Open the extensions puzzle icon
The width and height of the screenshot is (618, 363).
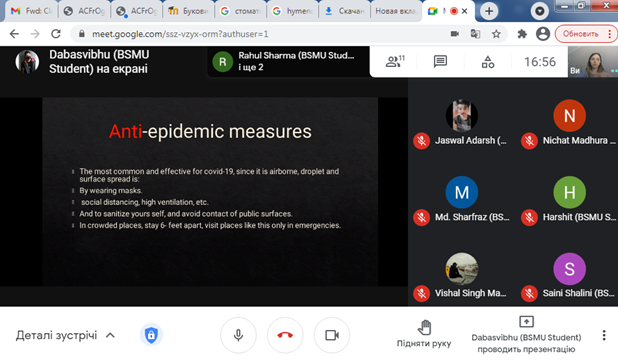pyautogui.click(x=522, y=34)
